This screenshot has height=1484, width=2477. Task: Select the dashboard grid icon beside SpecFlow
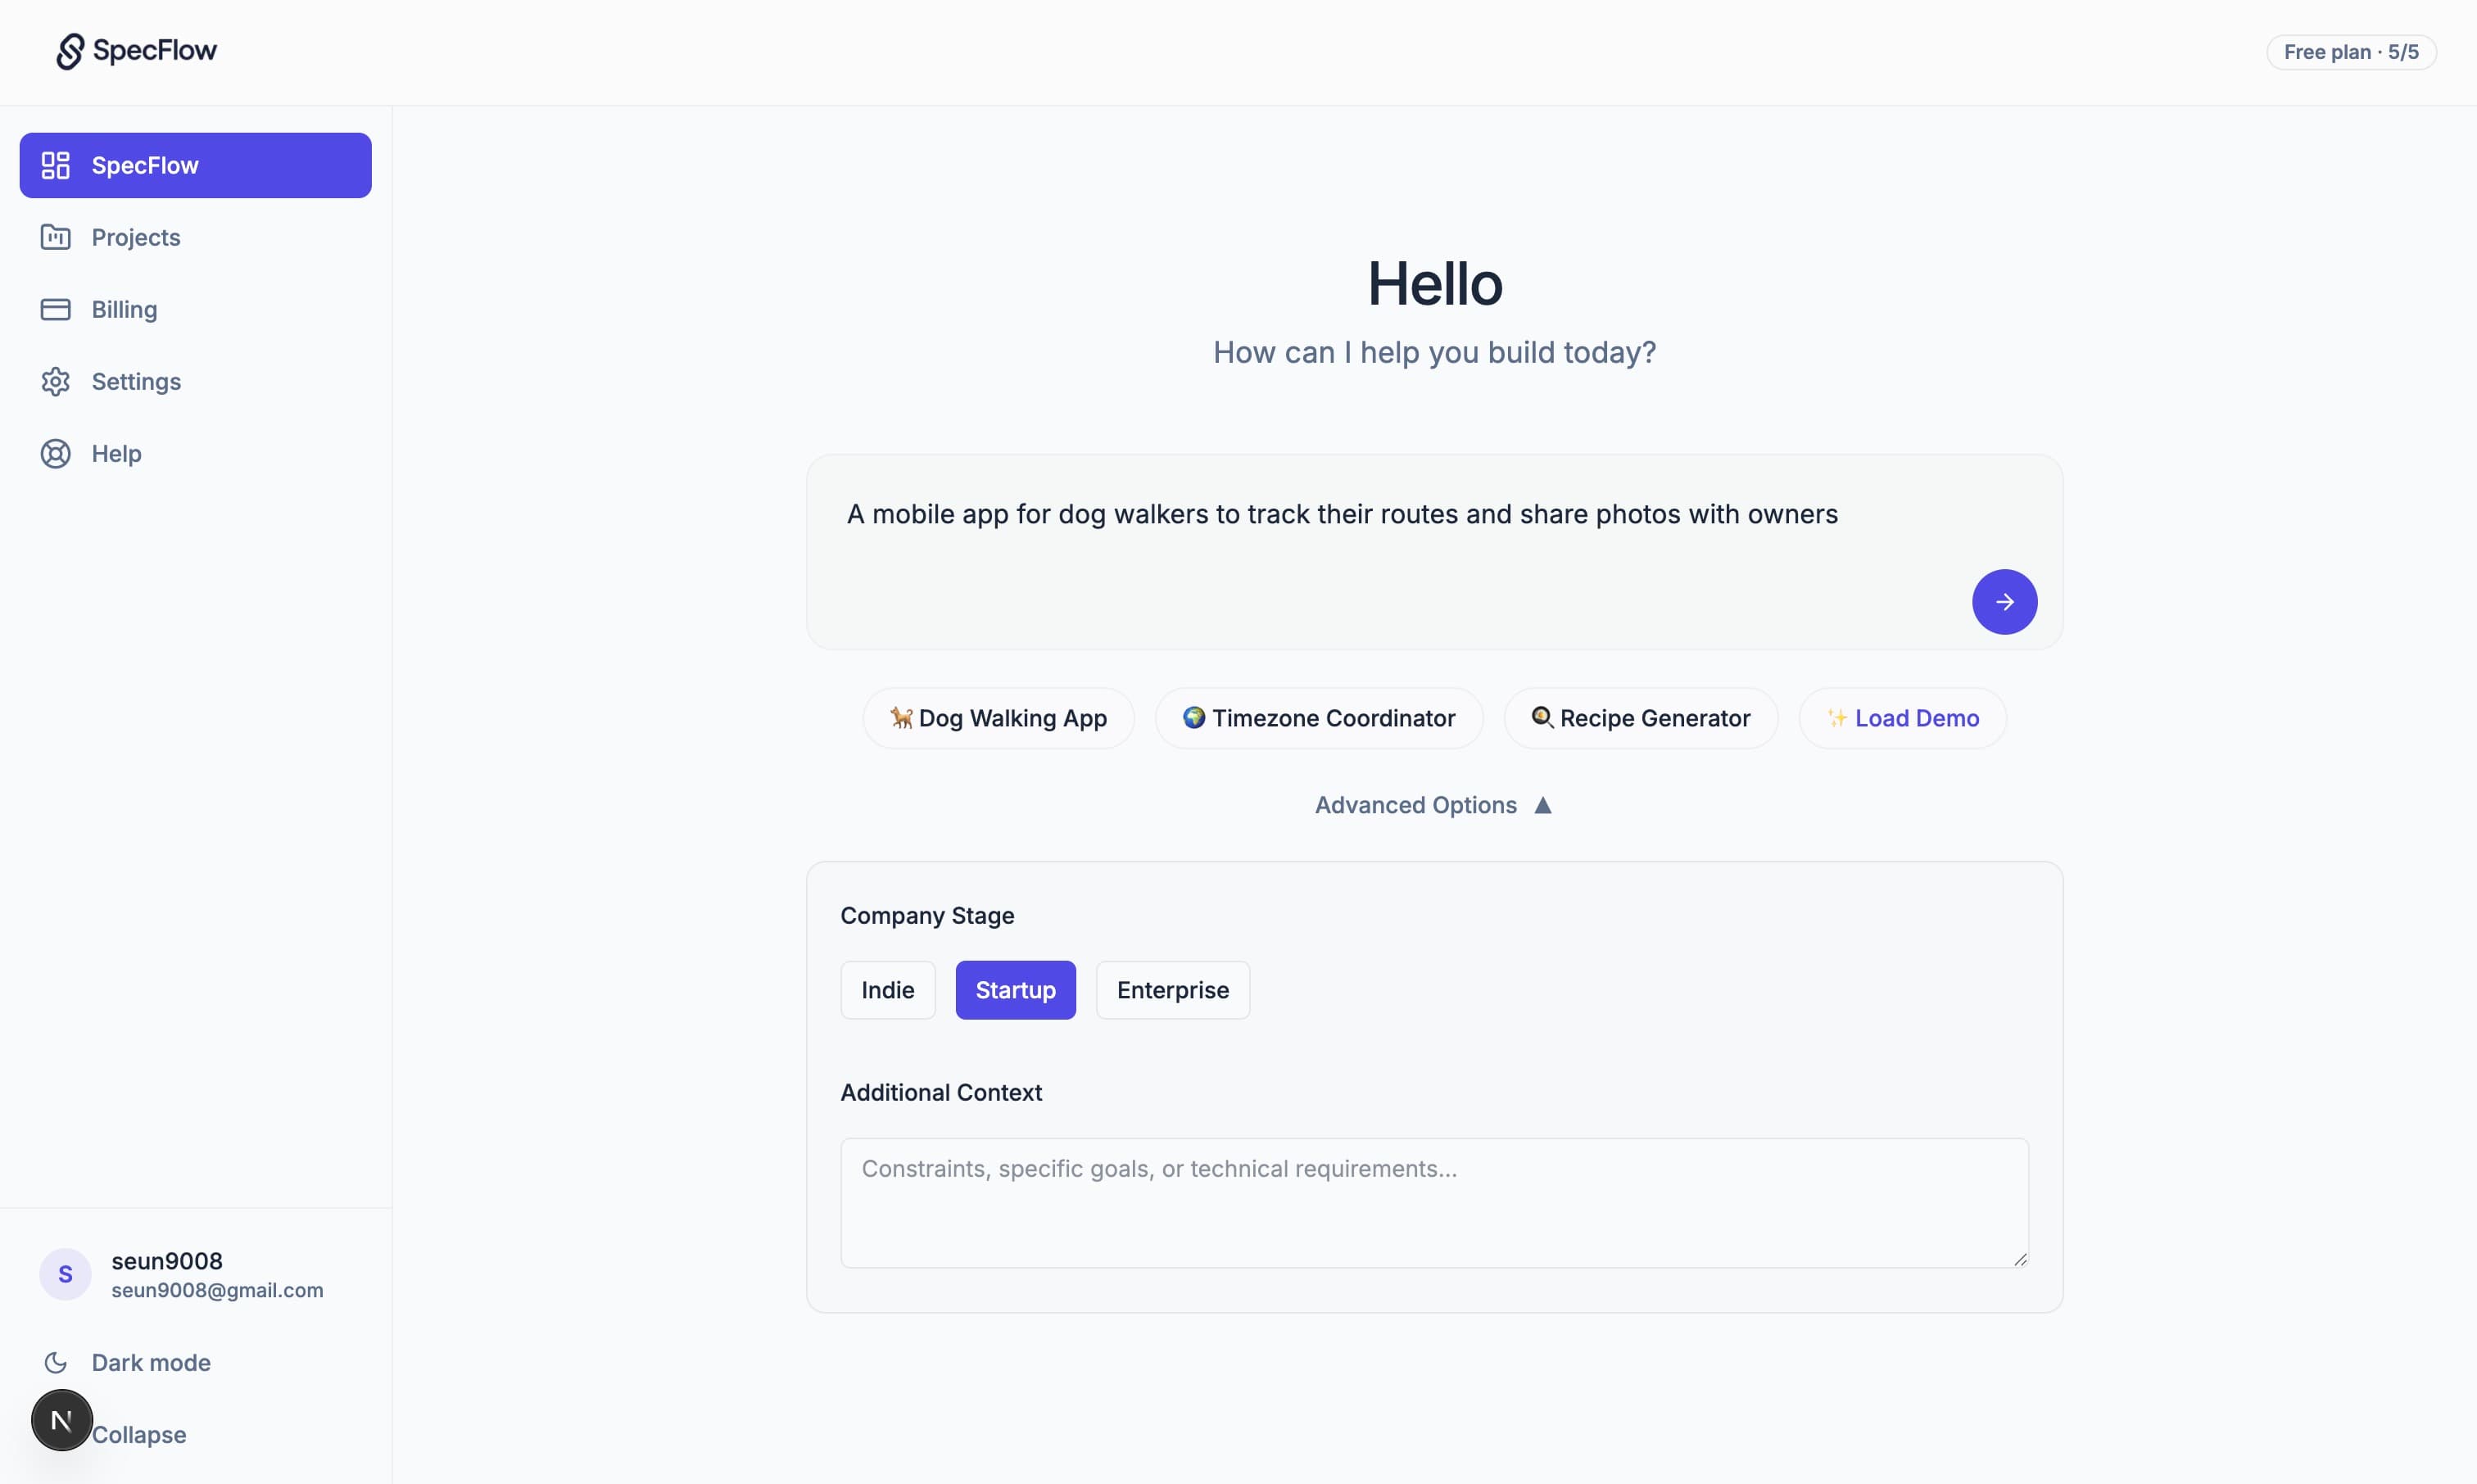tap(55, 165)
